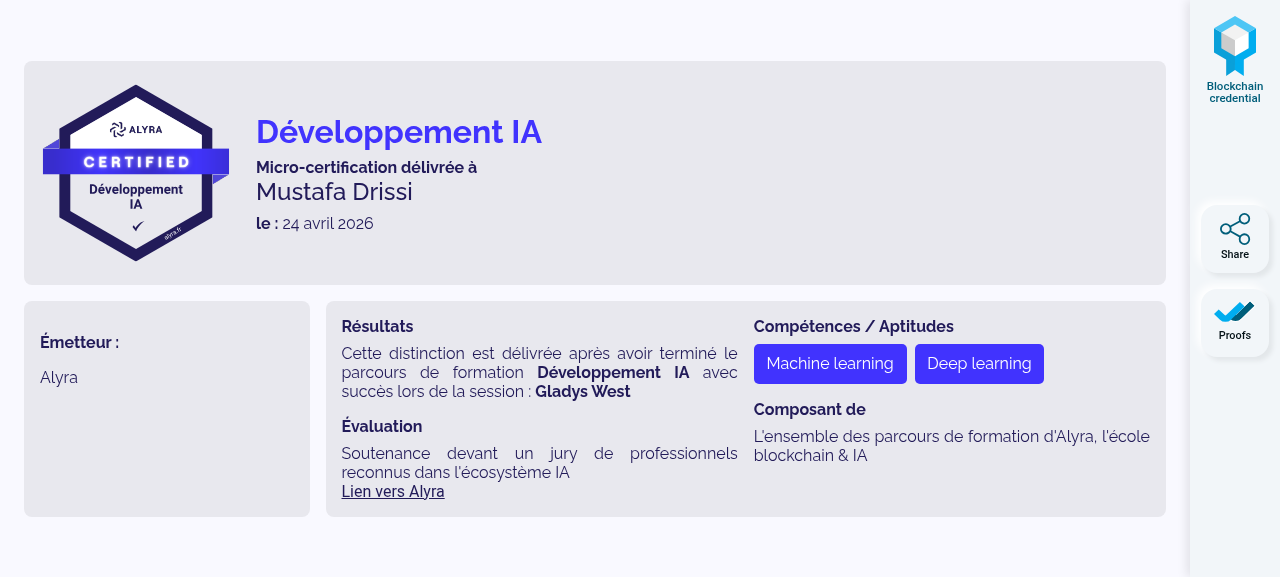Screen dimensions: 1280x577
Task: Click the issuer name Alyra
Action: (x=59, y=377)
